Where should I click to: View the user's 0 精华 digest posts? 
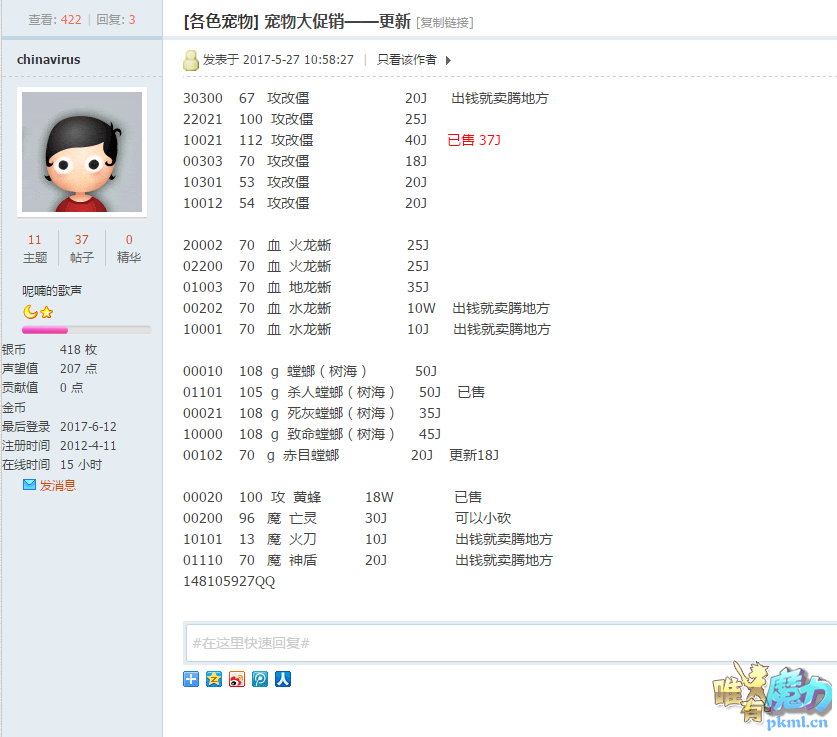tap(129, 248)
